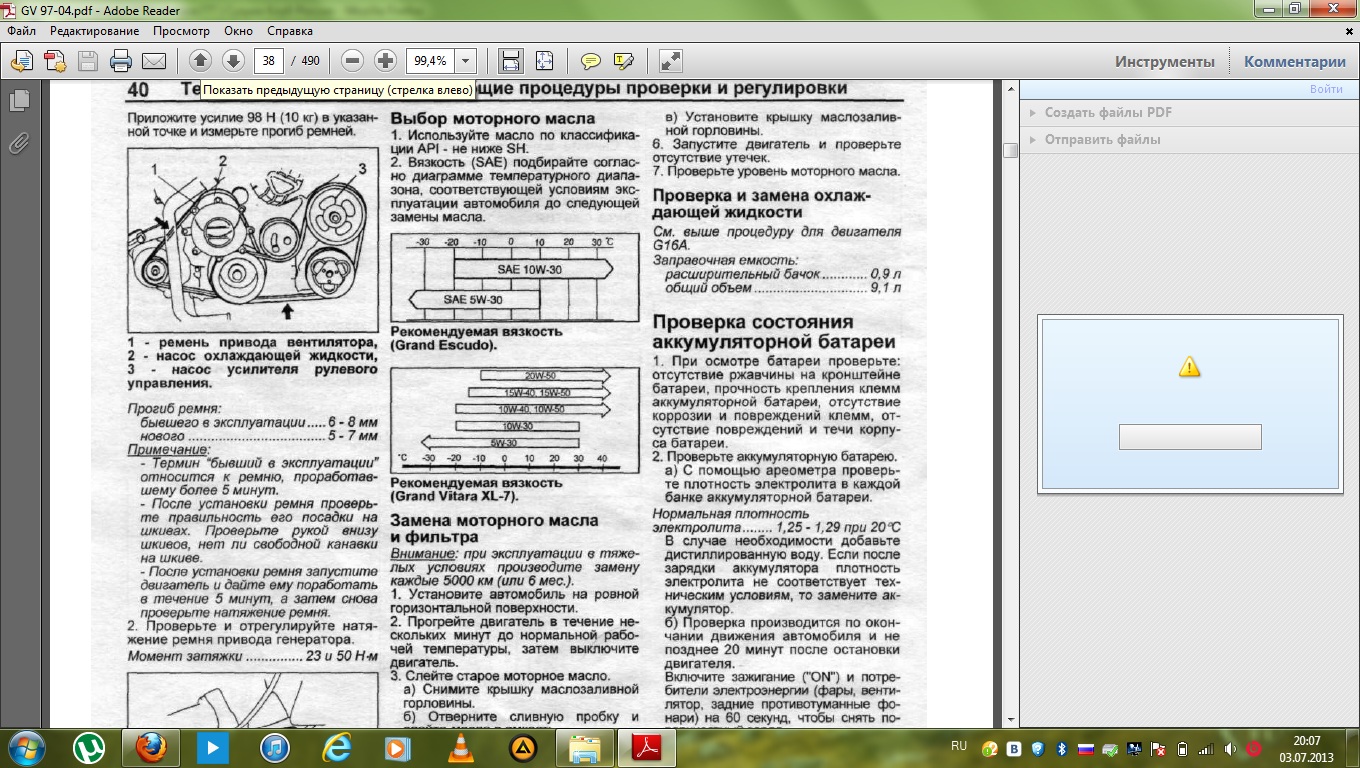Click the Beats Audio tray icon
Image resolution: width=1360 pixels, height=768 pixels.
[x=1254, y=748]
